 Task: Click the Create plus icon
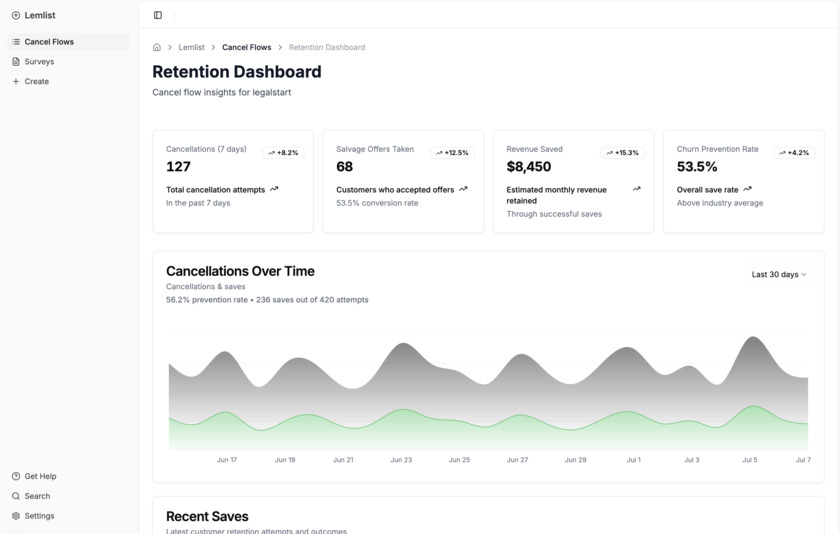(x=16, y=81)
